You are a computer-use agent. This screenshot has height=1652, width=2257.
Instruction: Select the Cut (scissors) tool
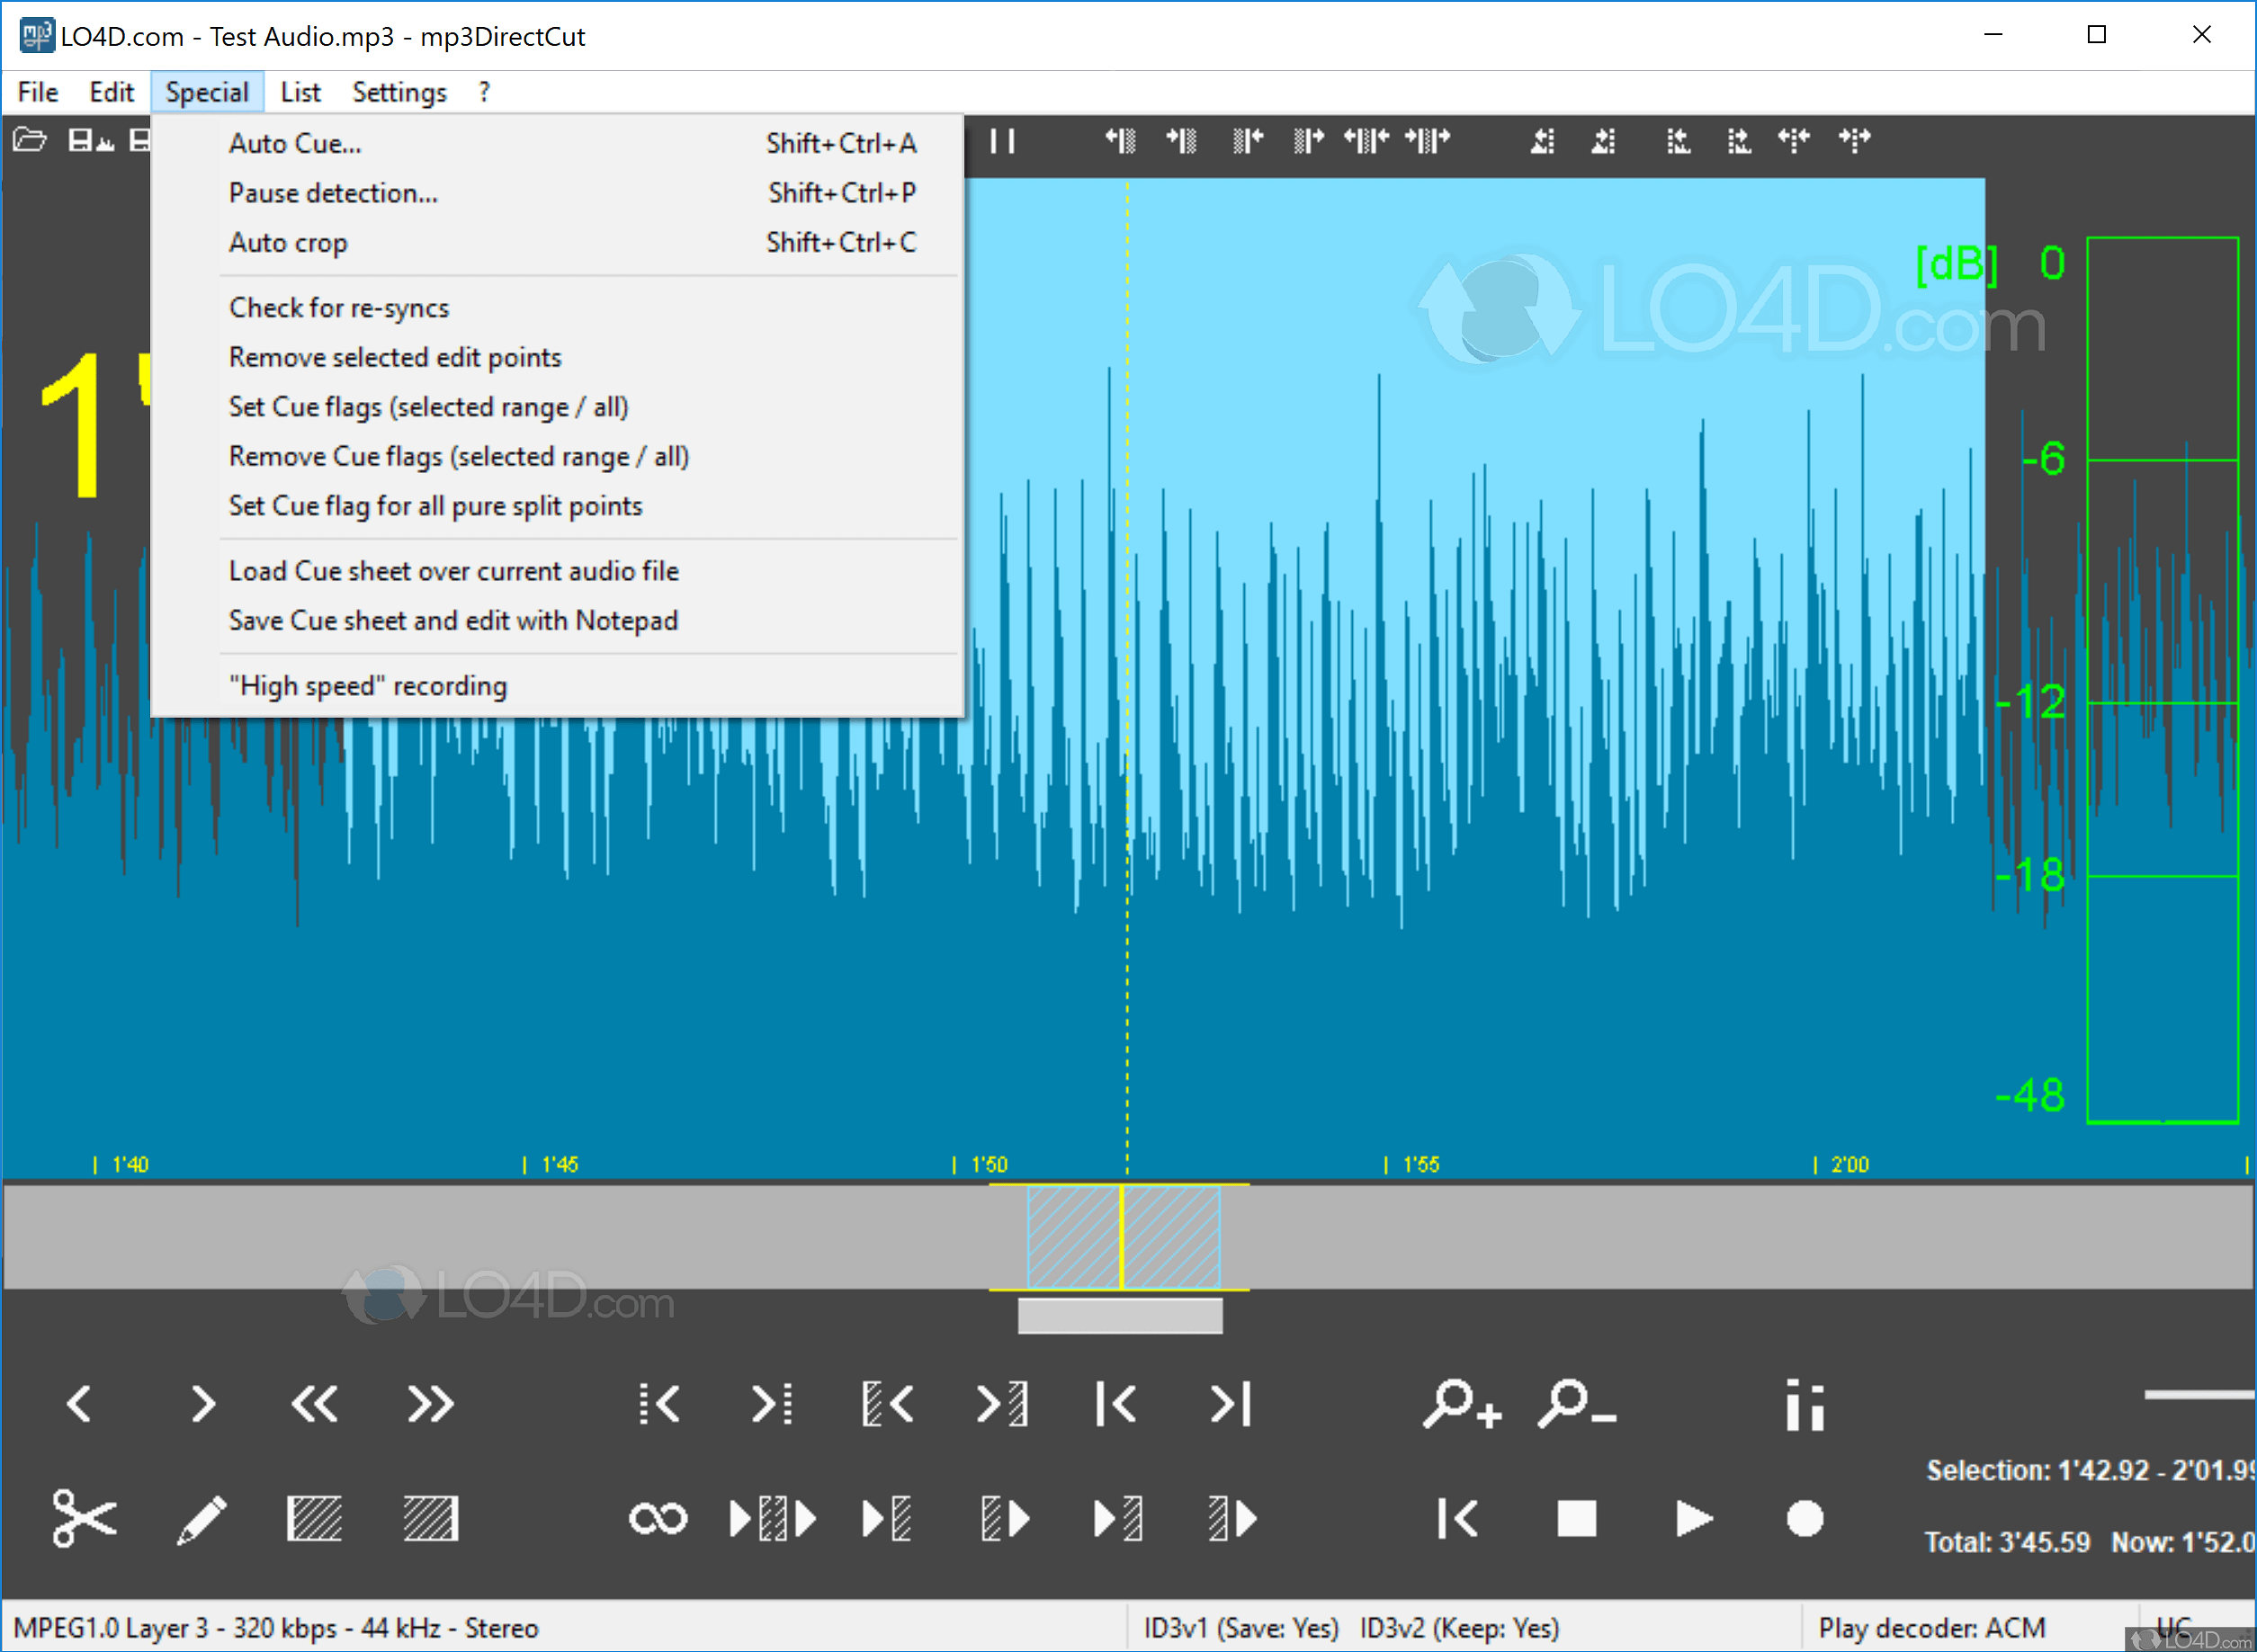point(85,1518)
